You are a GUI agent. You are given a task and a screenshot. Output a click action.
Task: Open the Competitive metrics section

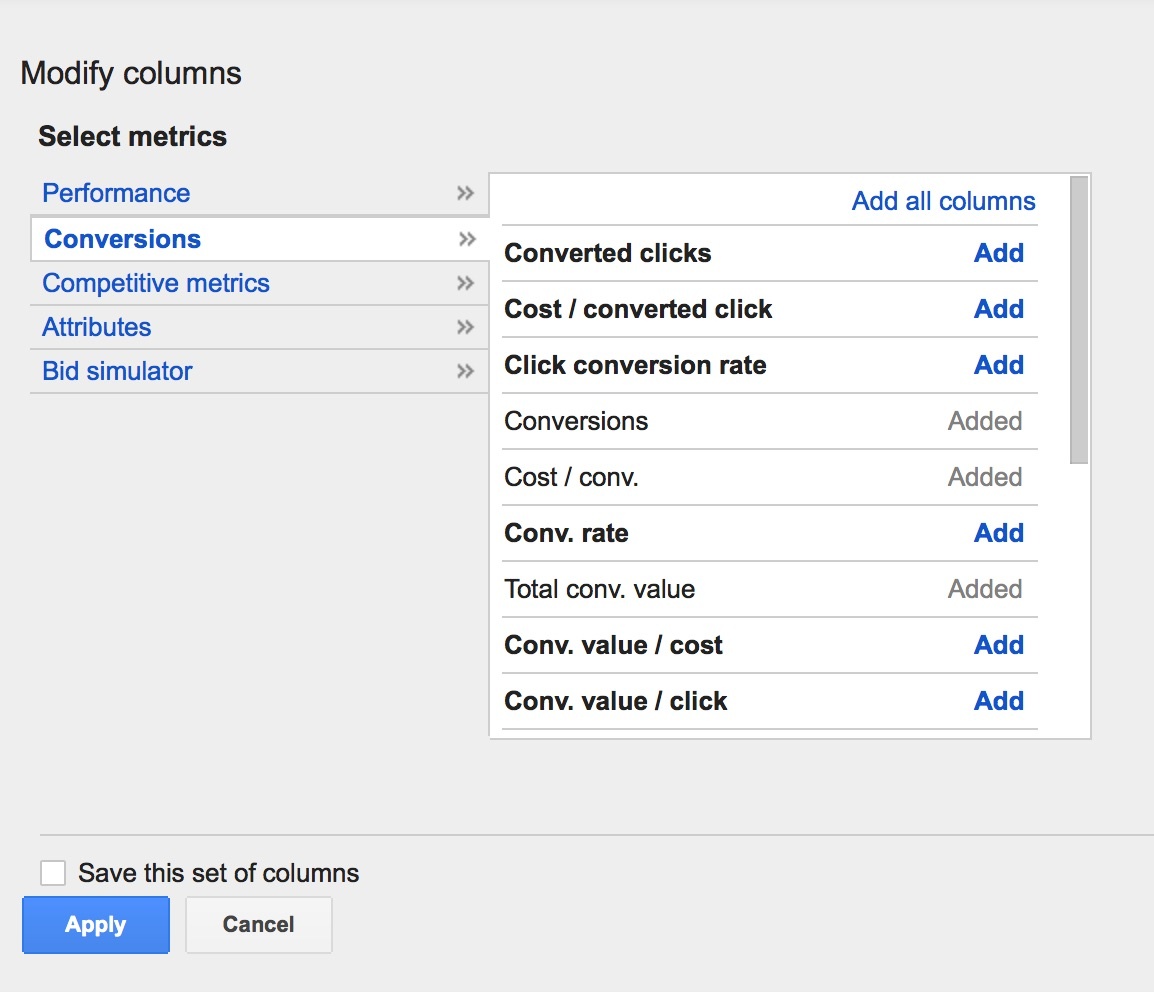click(155, 283)
